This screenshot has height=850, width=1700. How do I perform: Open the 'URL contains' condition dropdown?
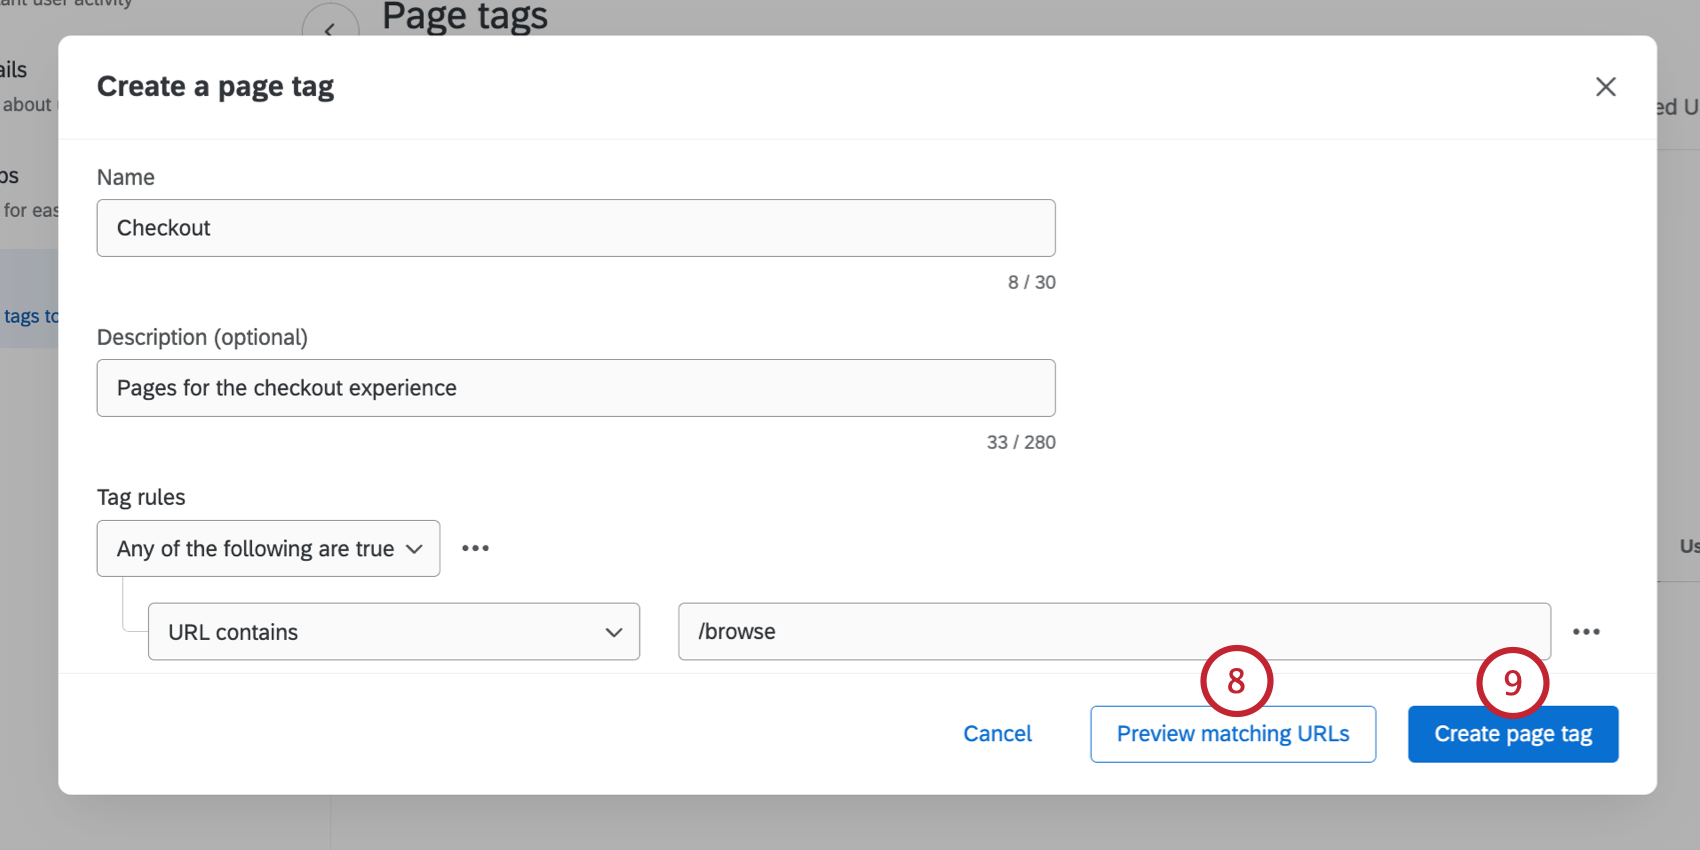point(393,632)
